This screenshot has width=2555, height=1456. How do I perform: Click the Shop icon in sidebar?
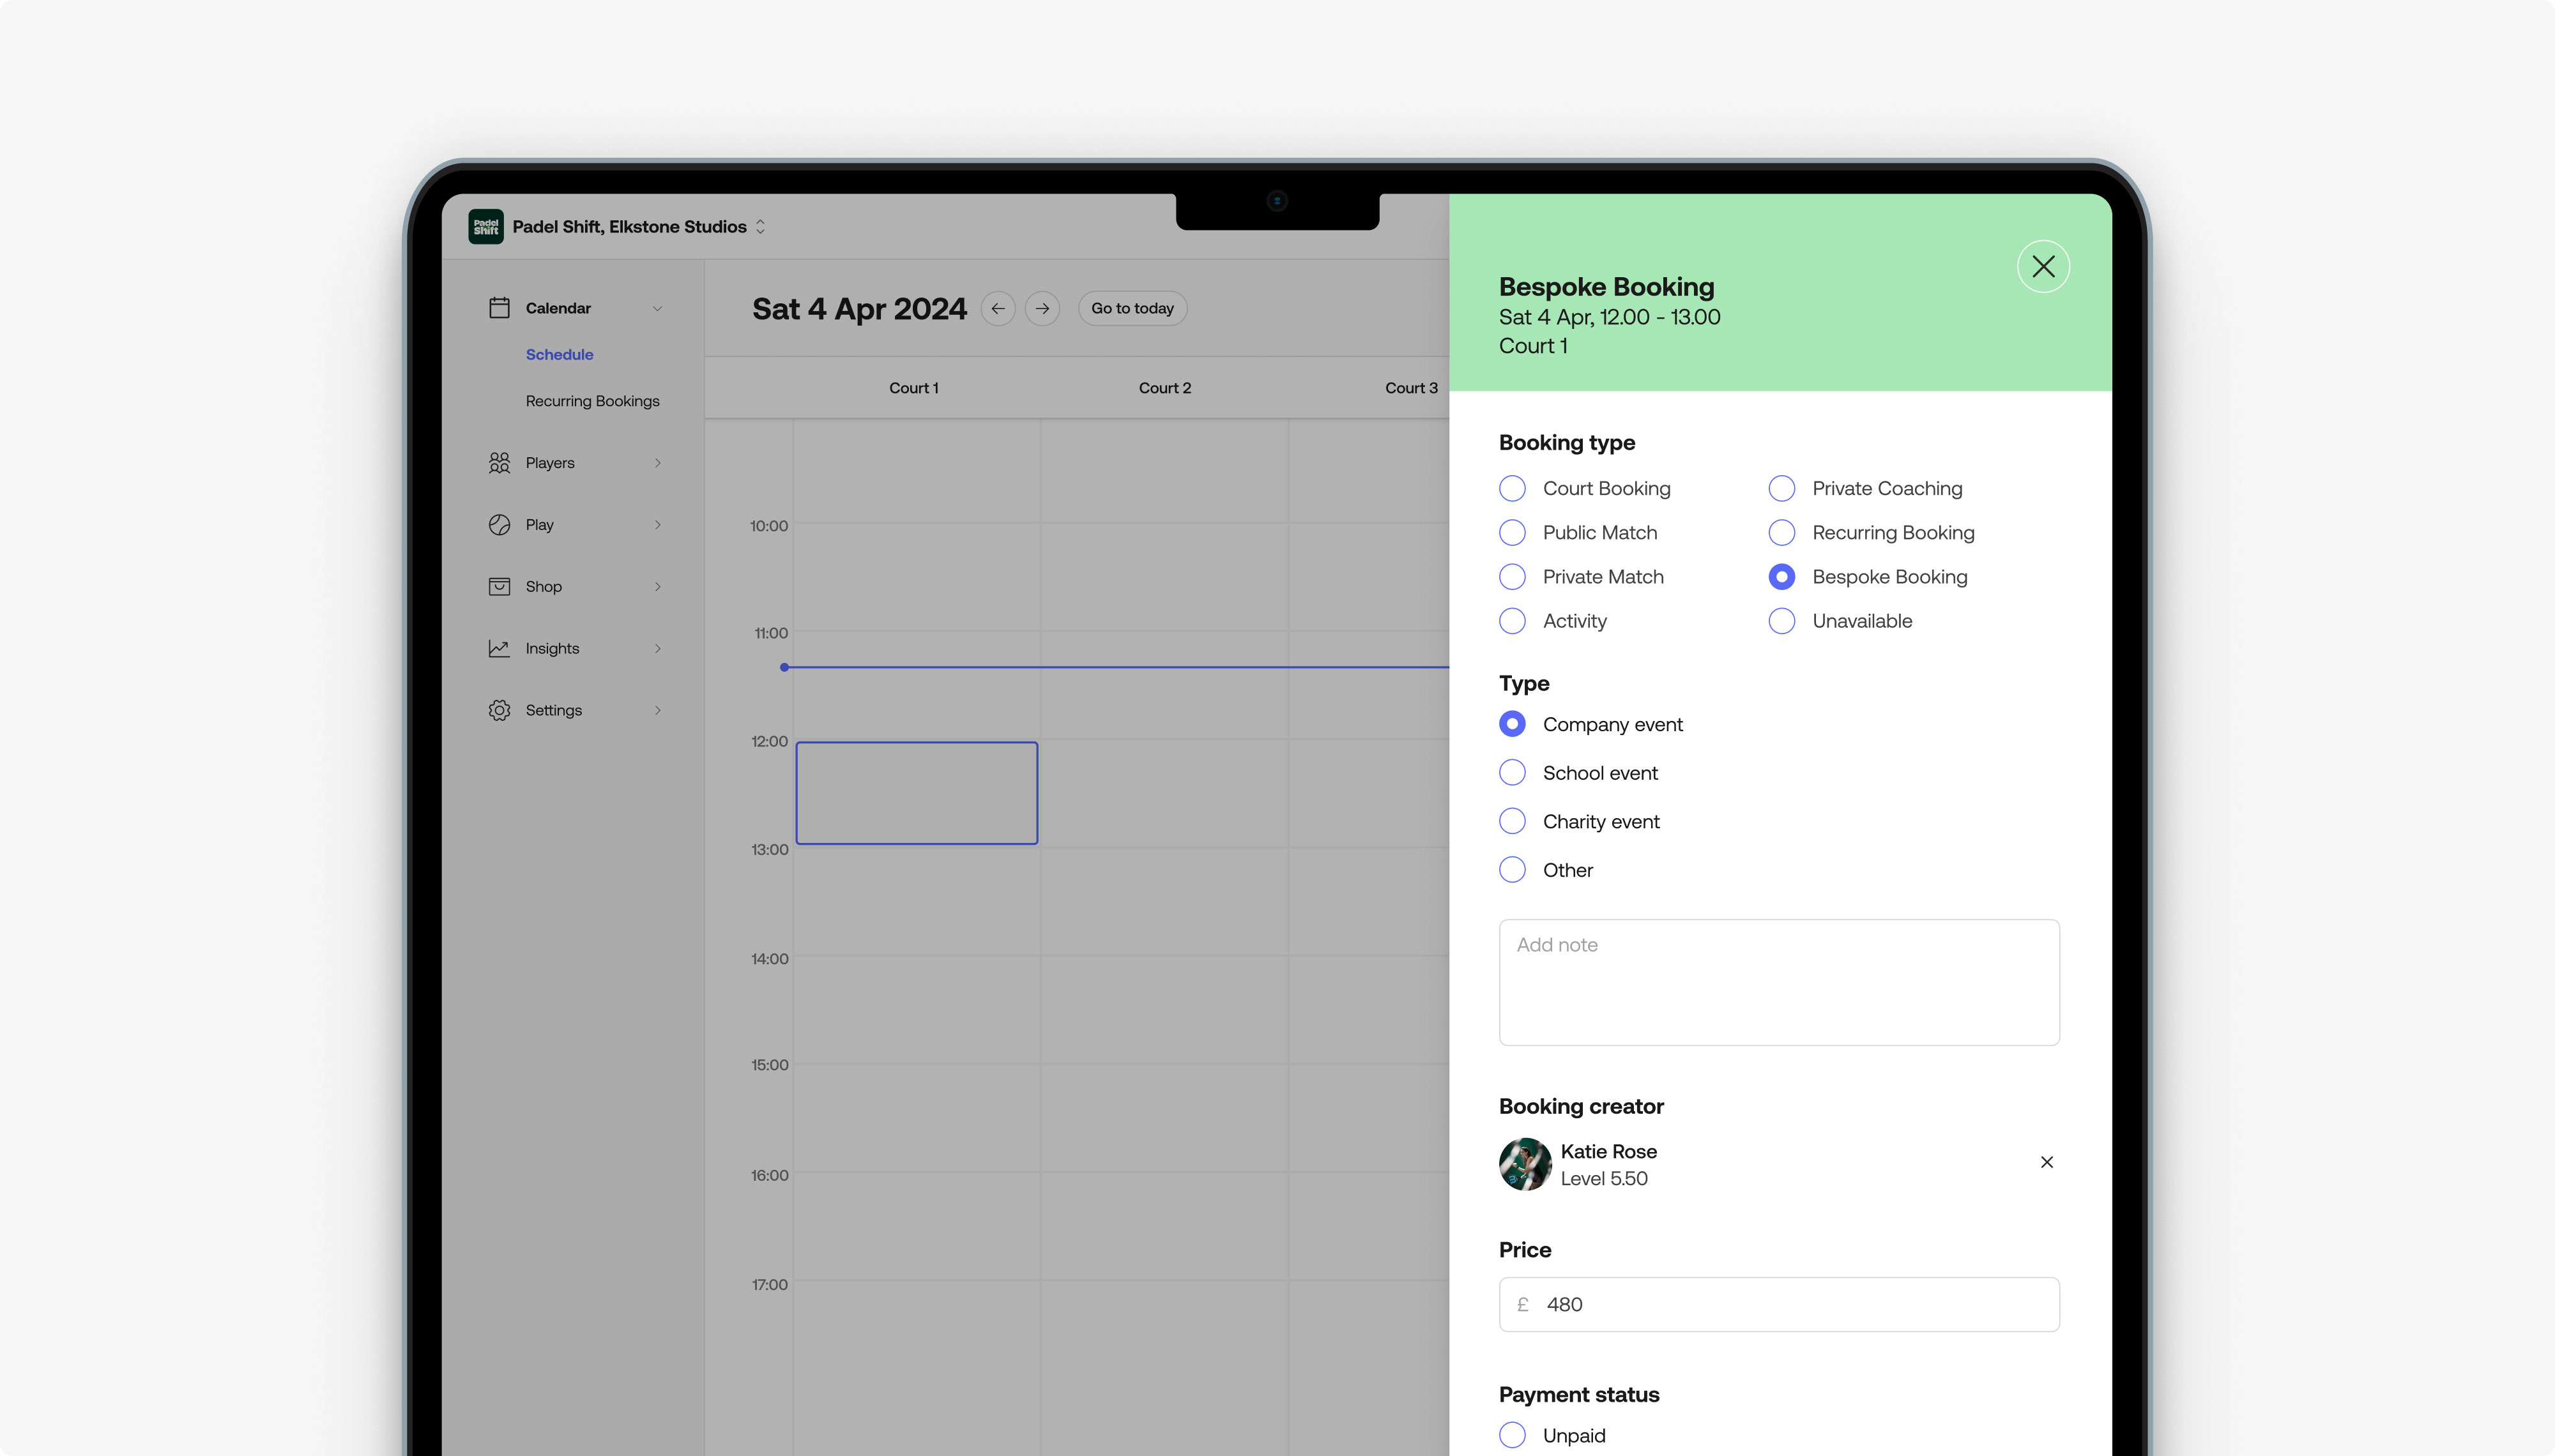coord(499,587)
